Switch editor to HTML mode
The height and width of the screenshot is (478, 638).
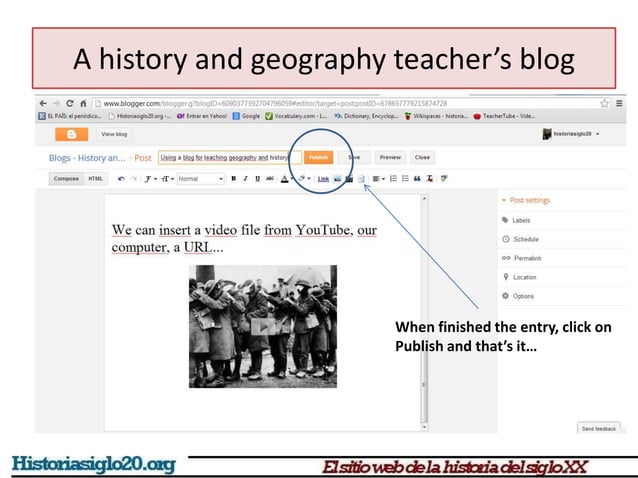[96, 179]
